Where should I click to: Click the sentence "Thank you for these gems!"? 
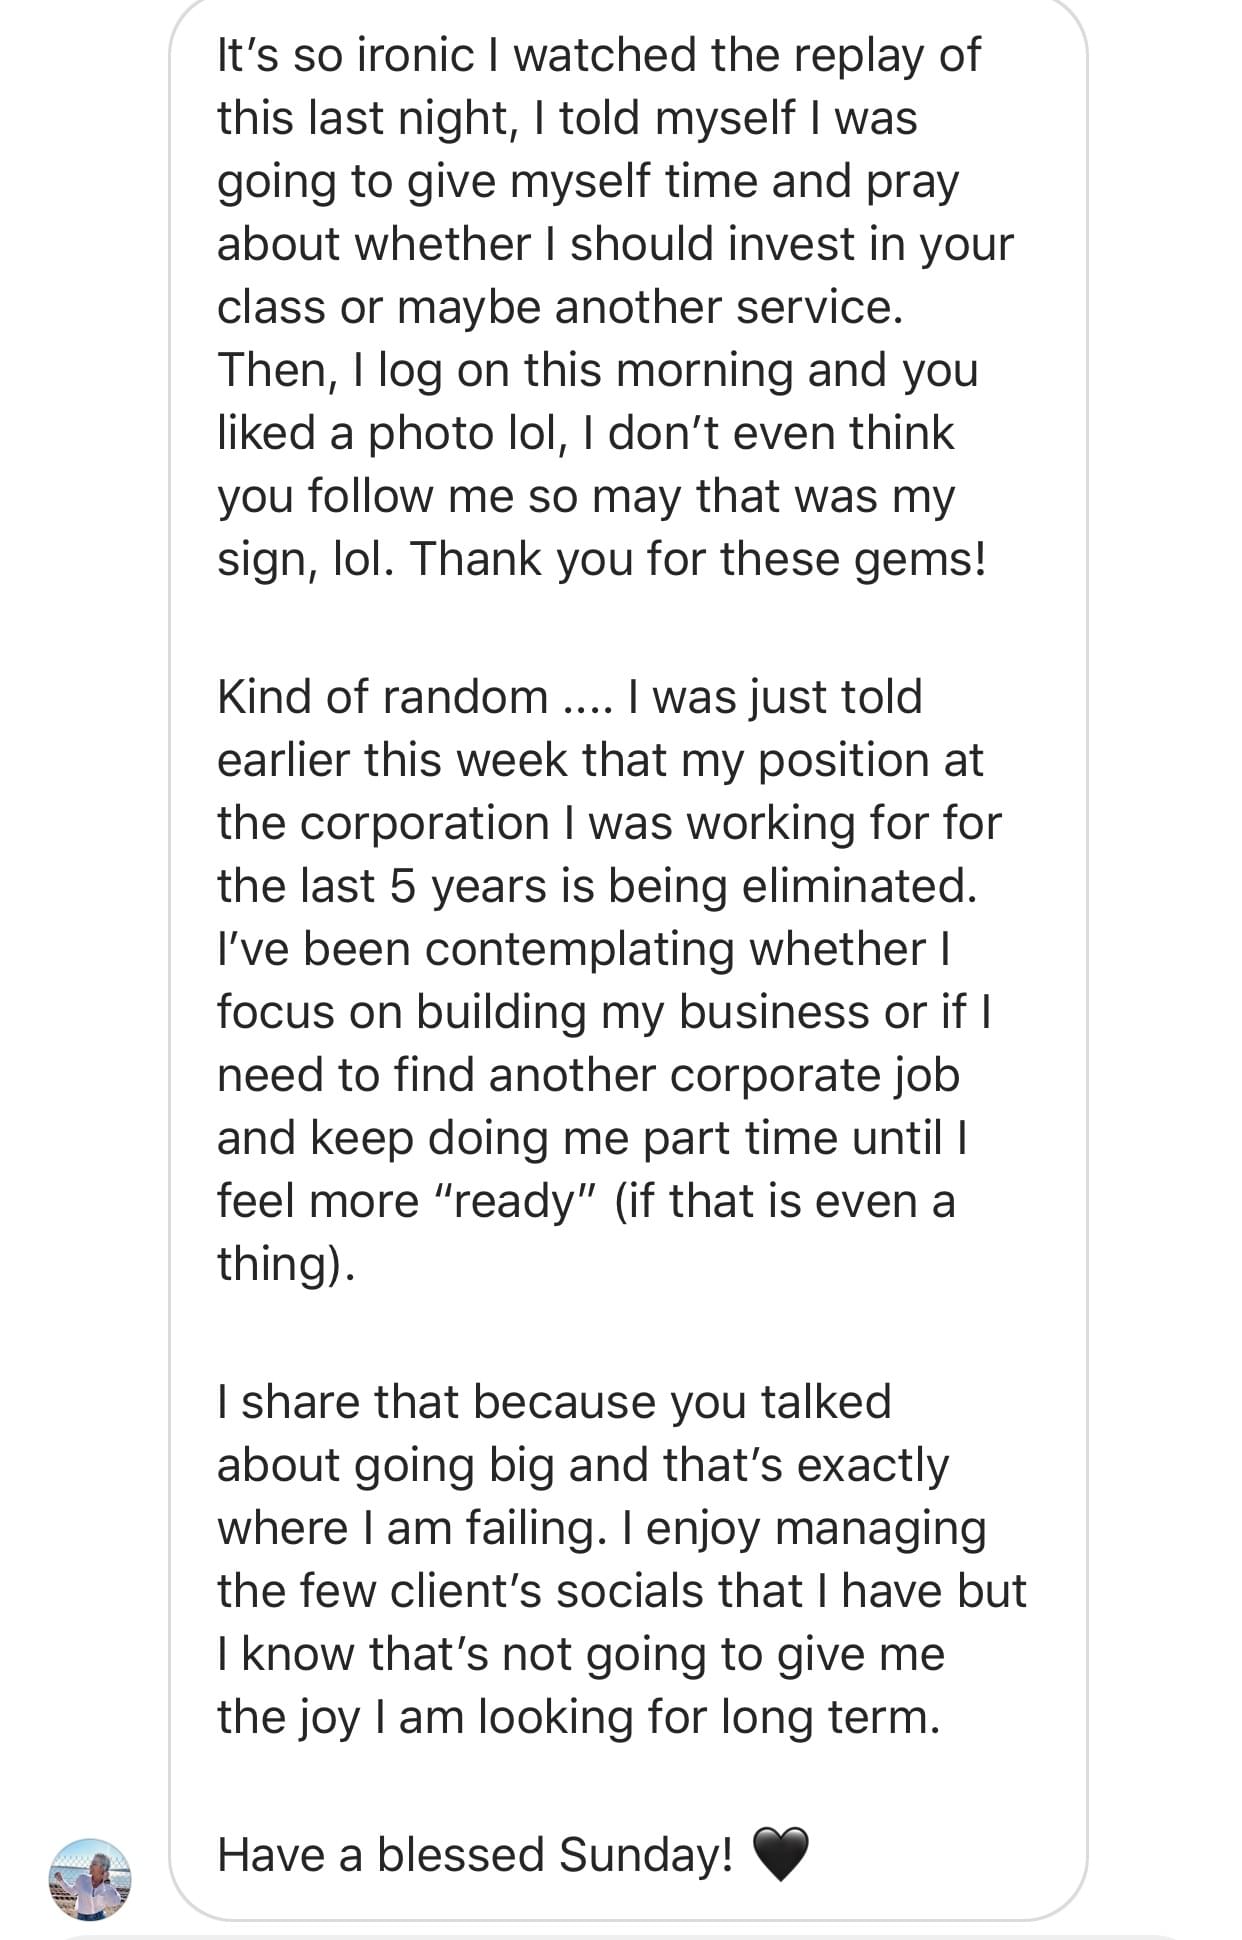point(698,558)
